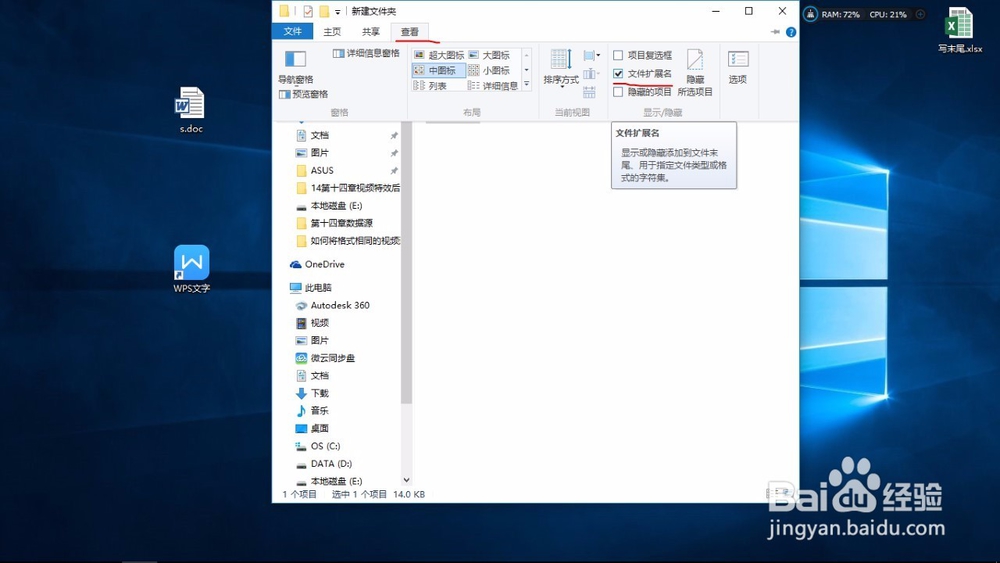Select 超大图标 extra large icons layout

[439, 55]
